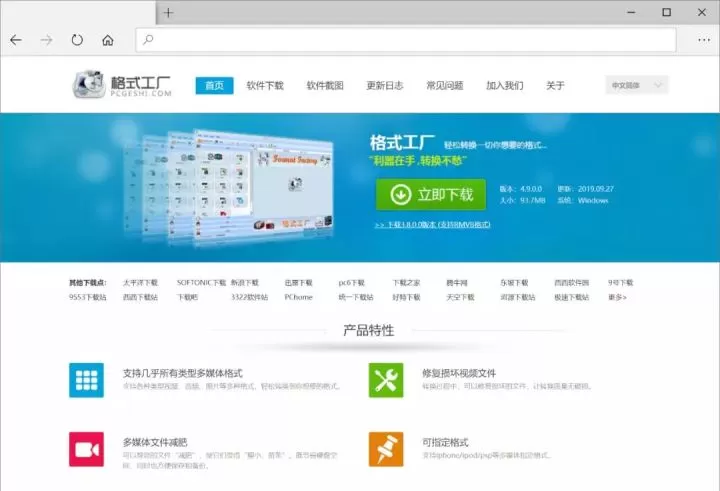This screenshot has height=491, width=720.
Task: Select the 首页 navigation tab
Action: click(x=214, y=85)
